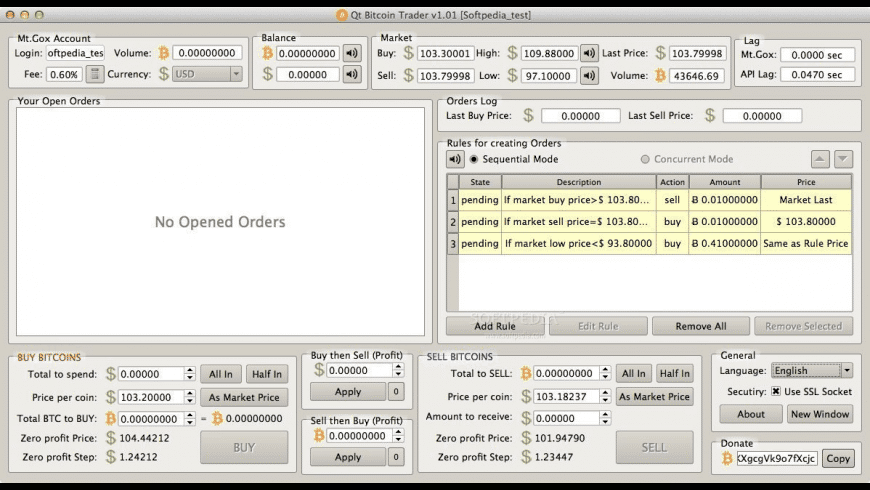Click the Add Rule button

495,326
